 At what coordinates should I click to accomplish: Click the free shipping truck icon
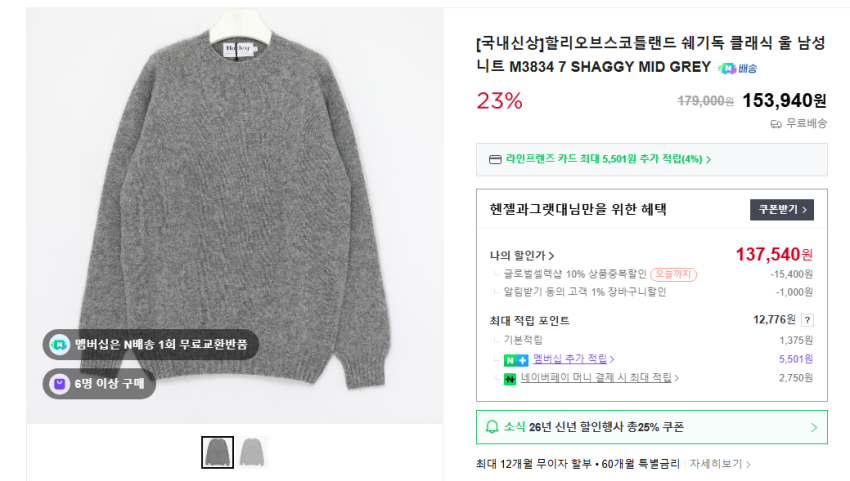(x=775, y=124)
